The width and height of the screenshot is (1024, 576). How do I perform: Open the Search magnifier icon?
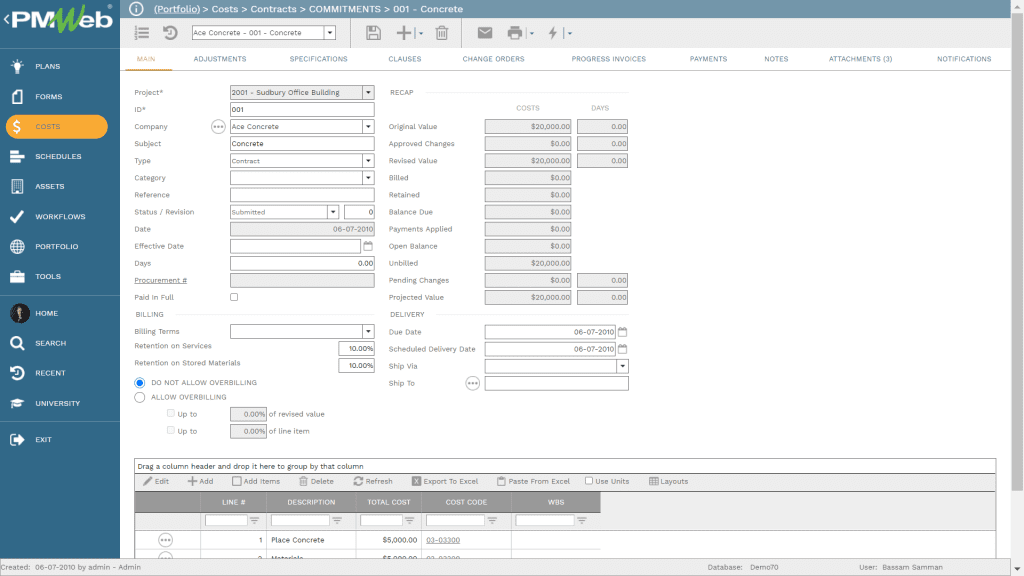pos(18,344)
